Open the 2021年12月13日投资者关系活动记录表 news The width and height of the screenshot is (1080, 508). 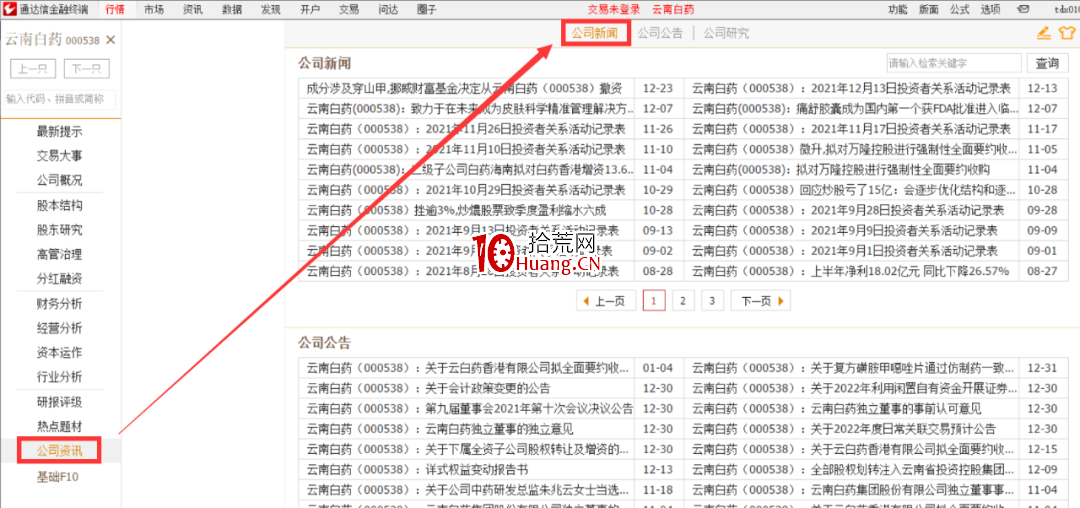pos(851,89)
